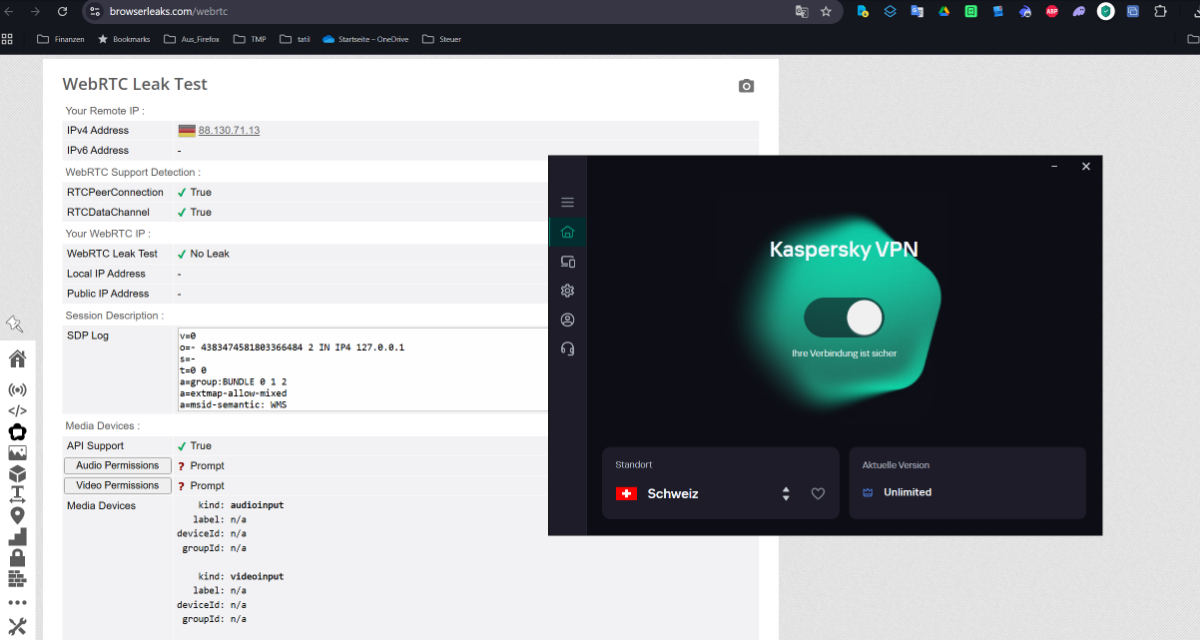This screenshot has height=640, width=1200.
Task: Open the Chrome extensions puzzle icon
Action: click(1160, 12)
